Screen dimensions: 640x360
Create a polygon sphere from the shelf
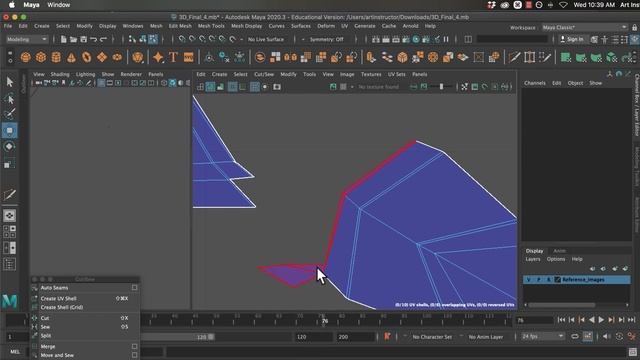[26, 57]
